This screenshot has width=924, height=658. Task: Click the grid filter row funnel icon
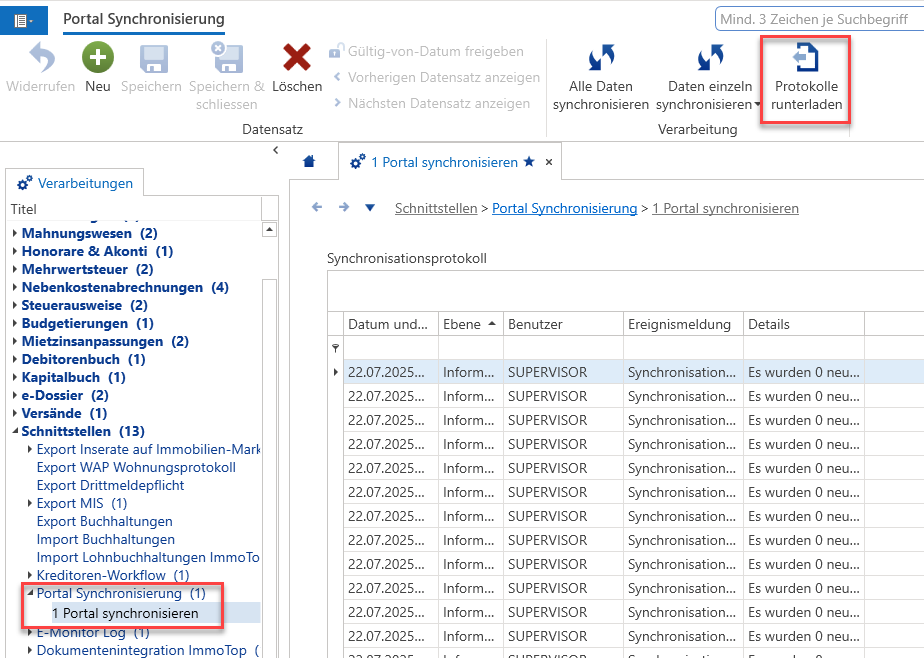coord(335,348)
